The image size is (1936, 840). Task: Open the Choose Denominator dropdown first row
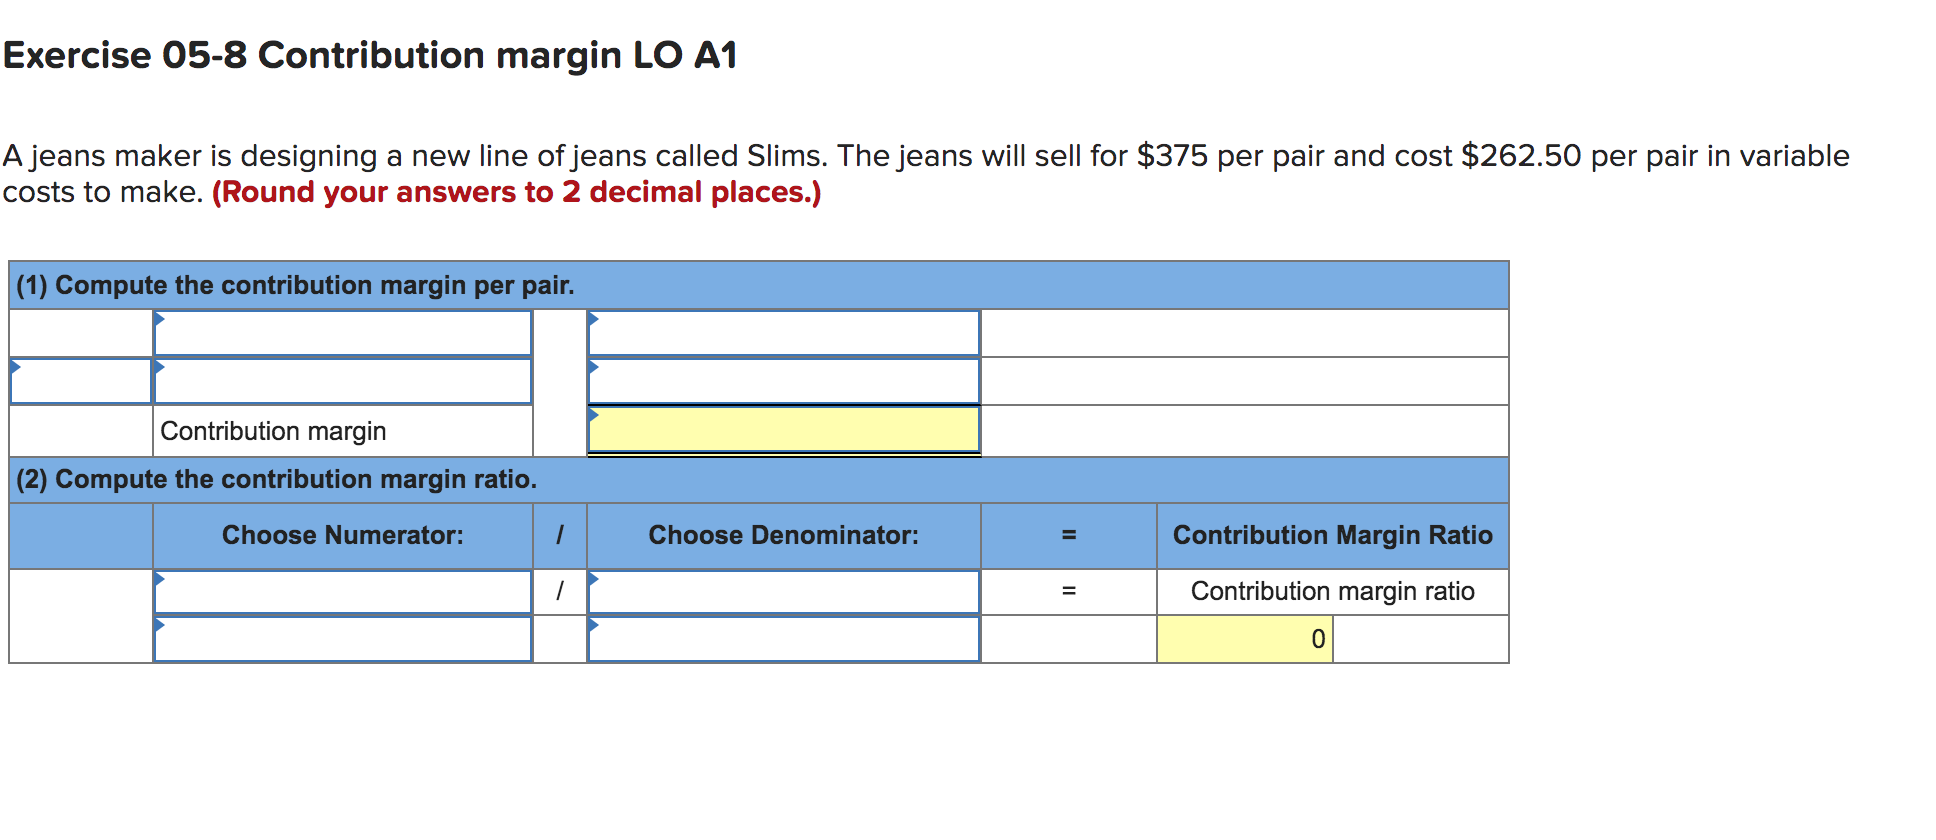click(x=783, y=592)
